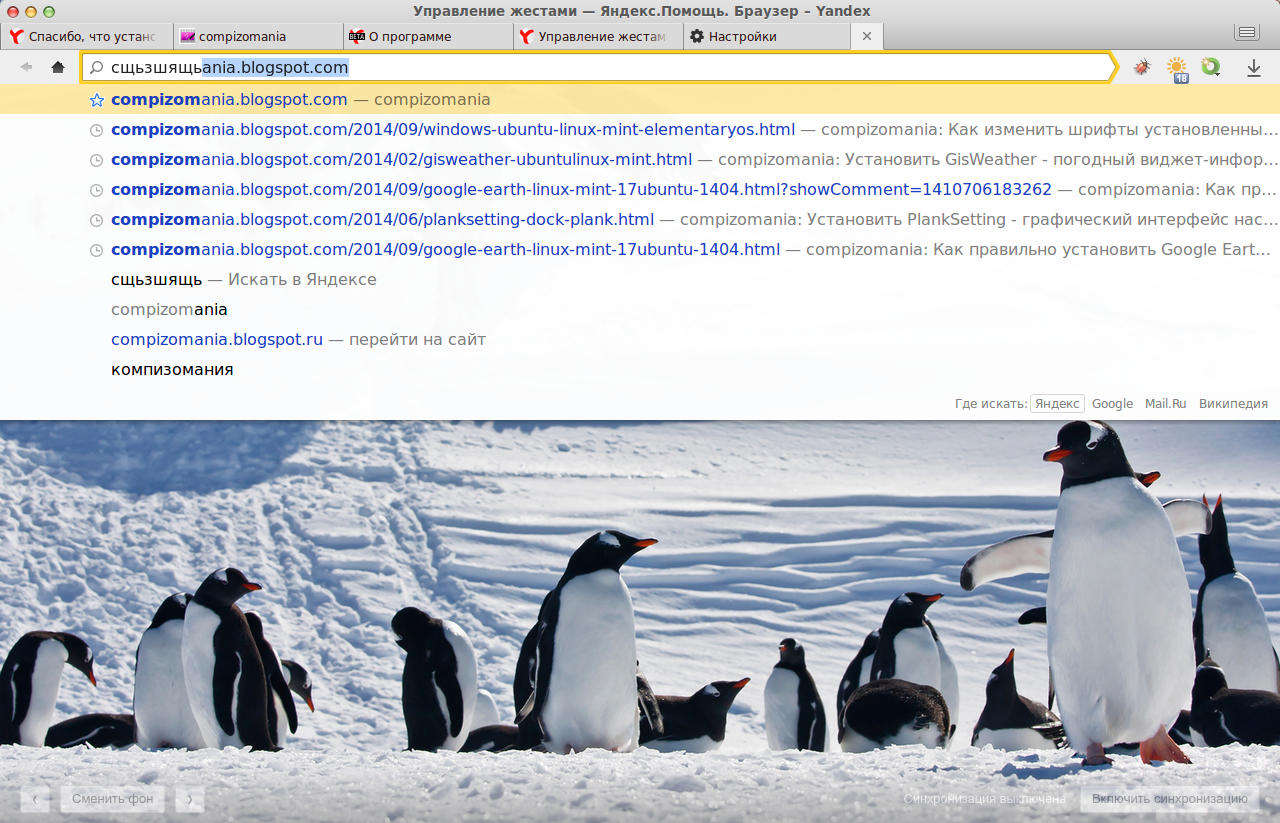
Task: Open the google-earth suggestion with showComment parameter
Action: [x=640, y=190]
